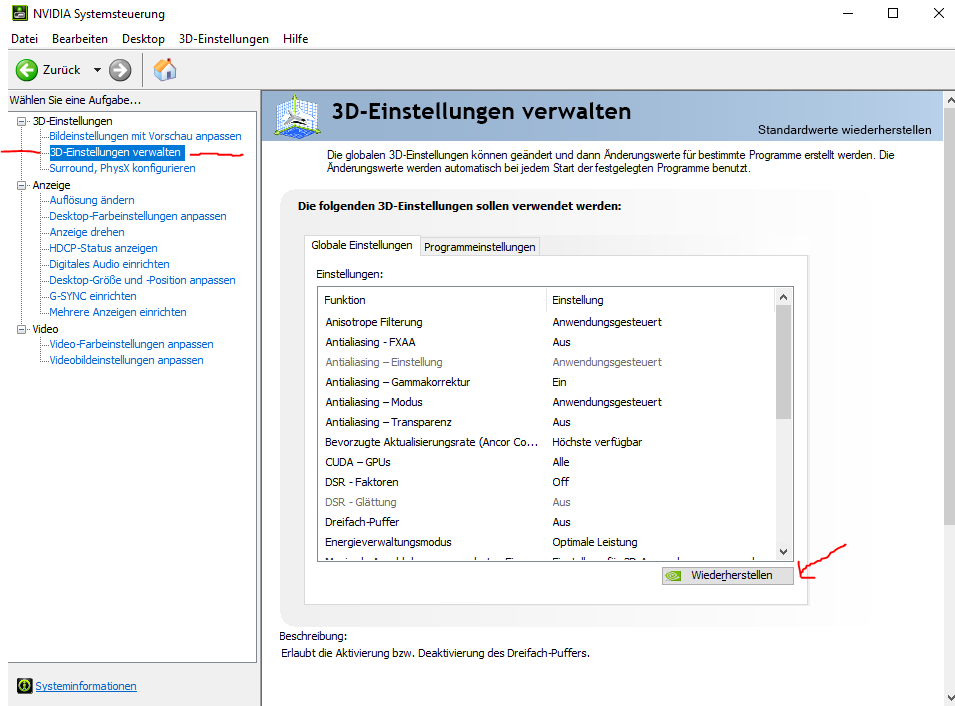The image size is (955, 706).
Task: Click the Höchste verfügbar setting value
Action: [x=597, y=442]
